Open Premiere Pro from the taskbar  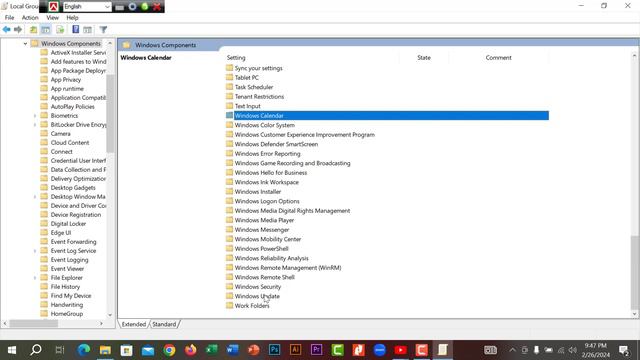(x=317, y=350)
